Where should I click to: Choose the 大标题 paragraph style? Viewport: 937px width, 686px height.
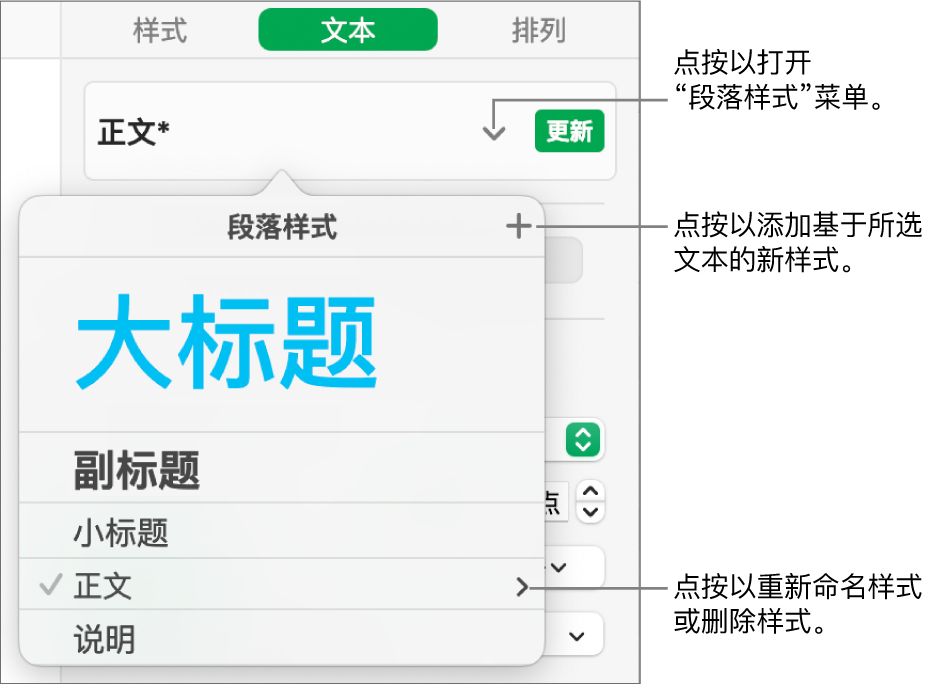tap(281, 345)
